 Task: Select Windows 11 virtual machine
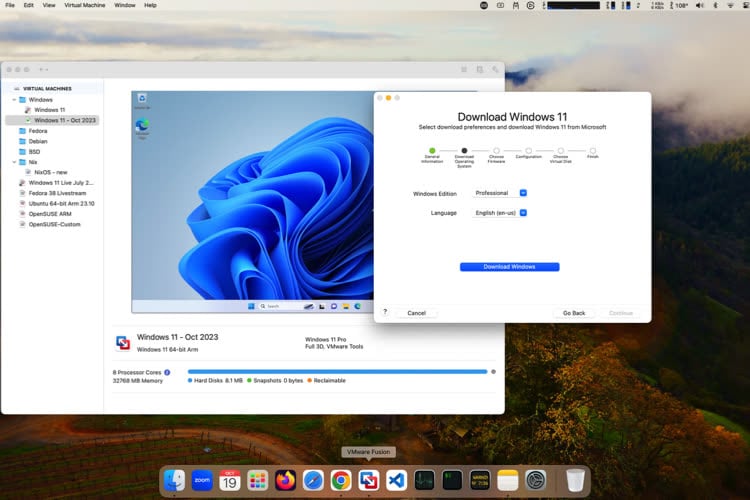pos(50,110)
